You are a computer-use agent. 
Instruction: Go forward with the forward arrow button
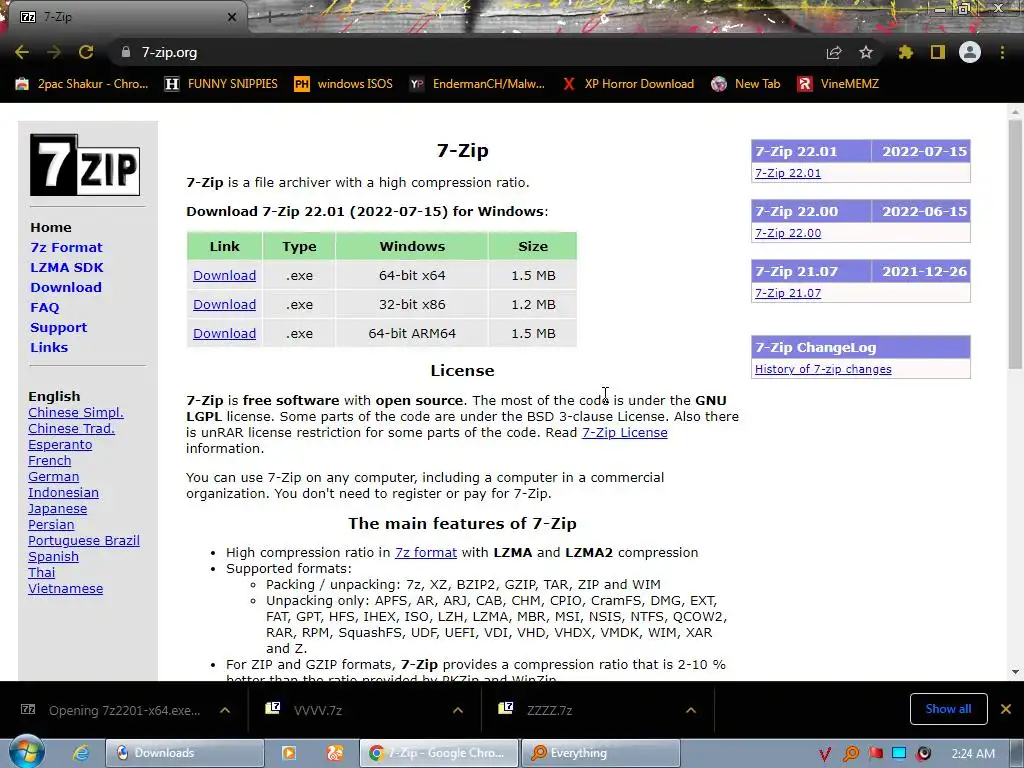(54, 52)
